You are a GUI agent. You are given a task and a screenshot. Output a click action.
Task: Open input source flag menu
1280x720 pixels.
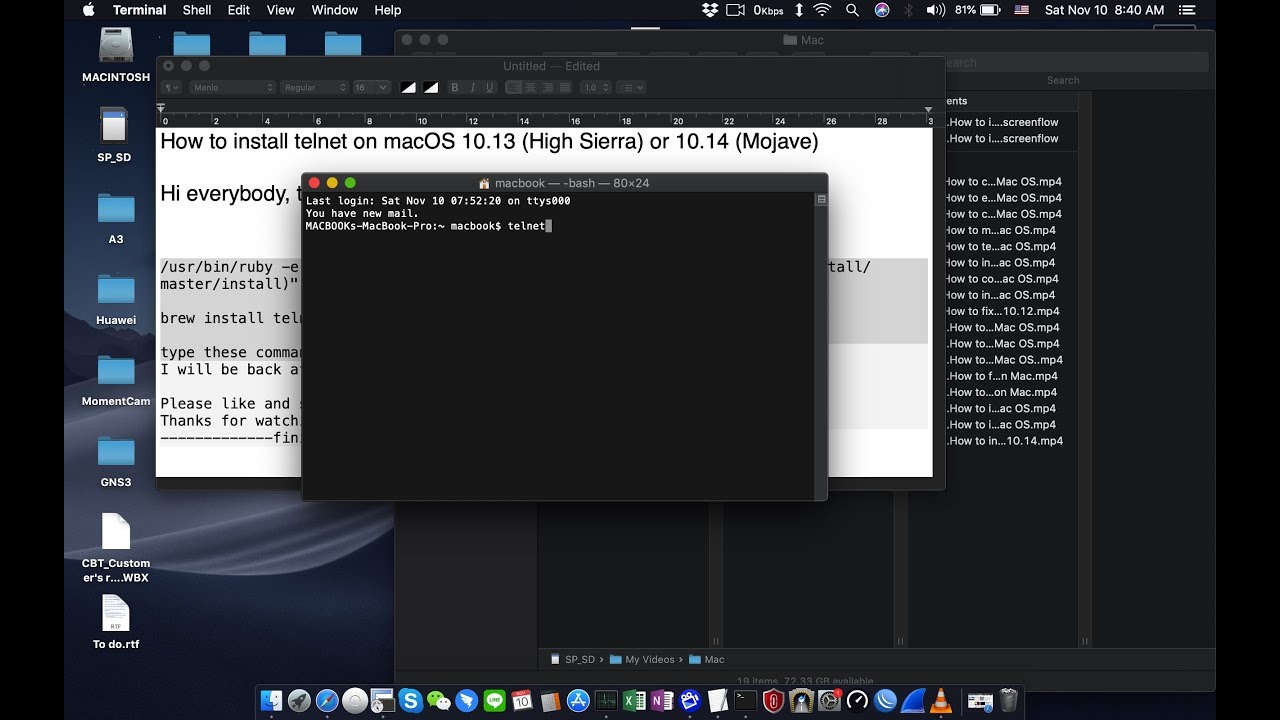tap(1021, 10)
